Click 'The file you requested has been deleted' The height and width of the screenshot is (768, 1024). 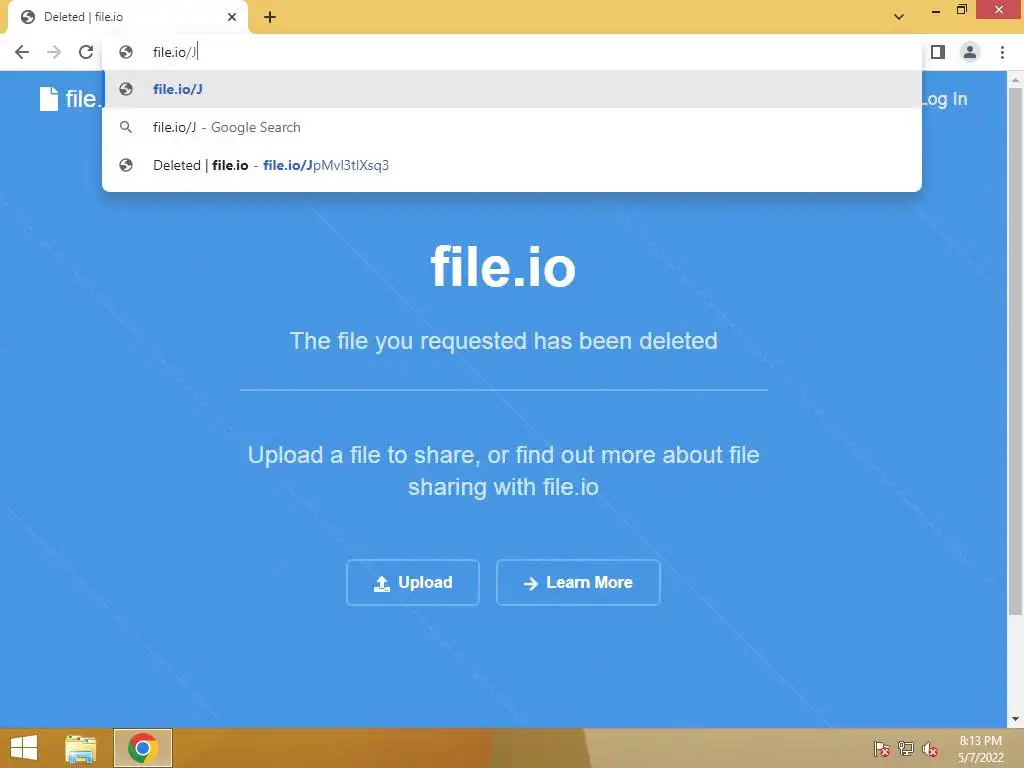pyautogui.click(x=504, y=341)
